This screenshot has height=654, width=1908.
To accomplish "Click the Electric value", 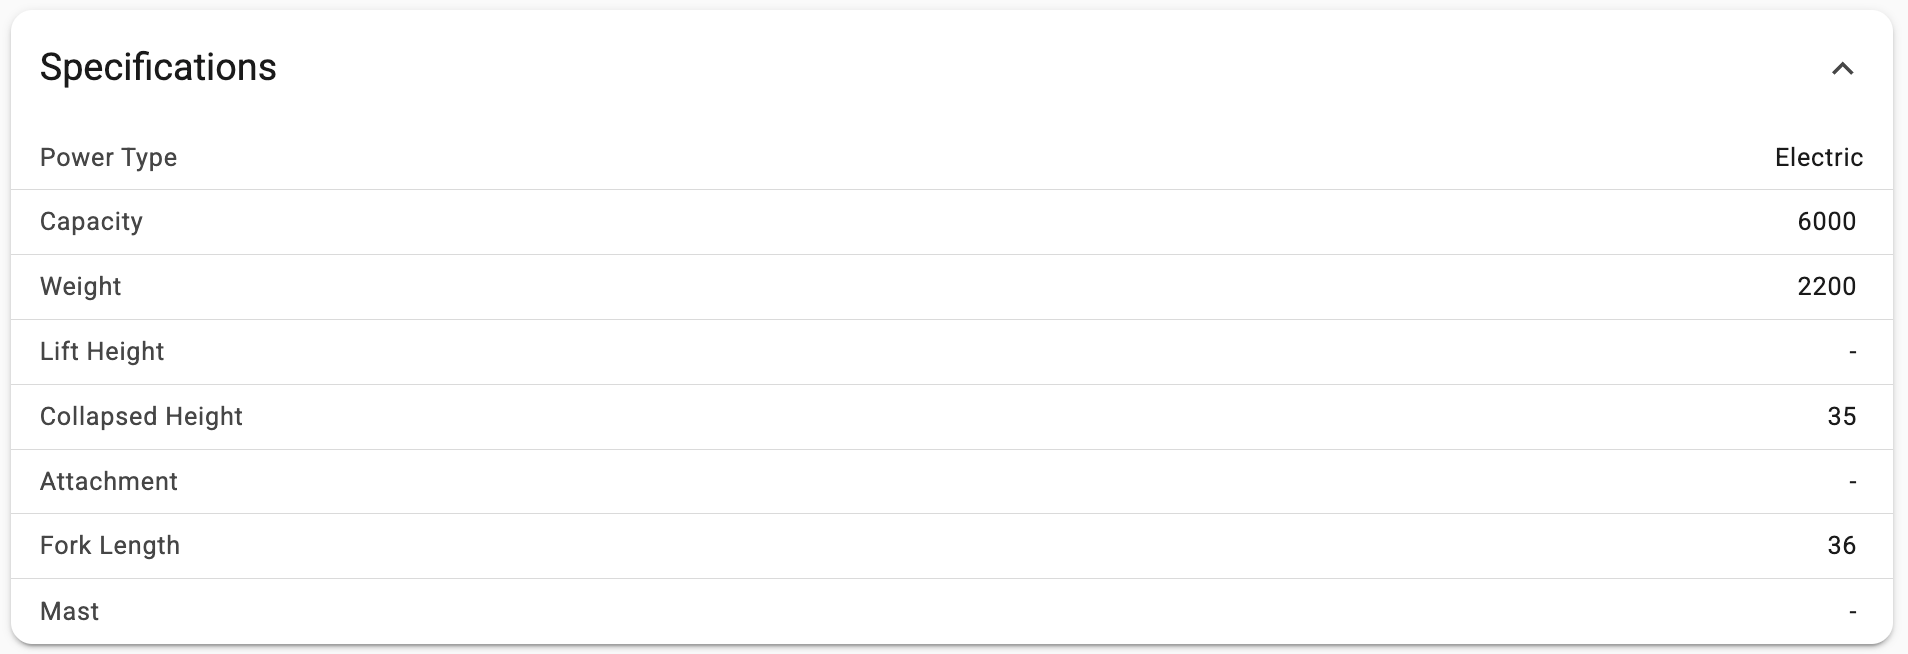I will tap(1818, 157).
